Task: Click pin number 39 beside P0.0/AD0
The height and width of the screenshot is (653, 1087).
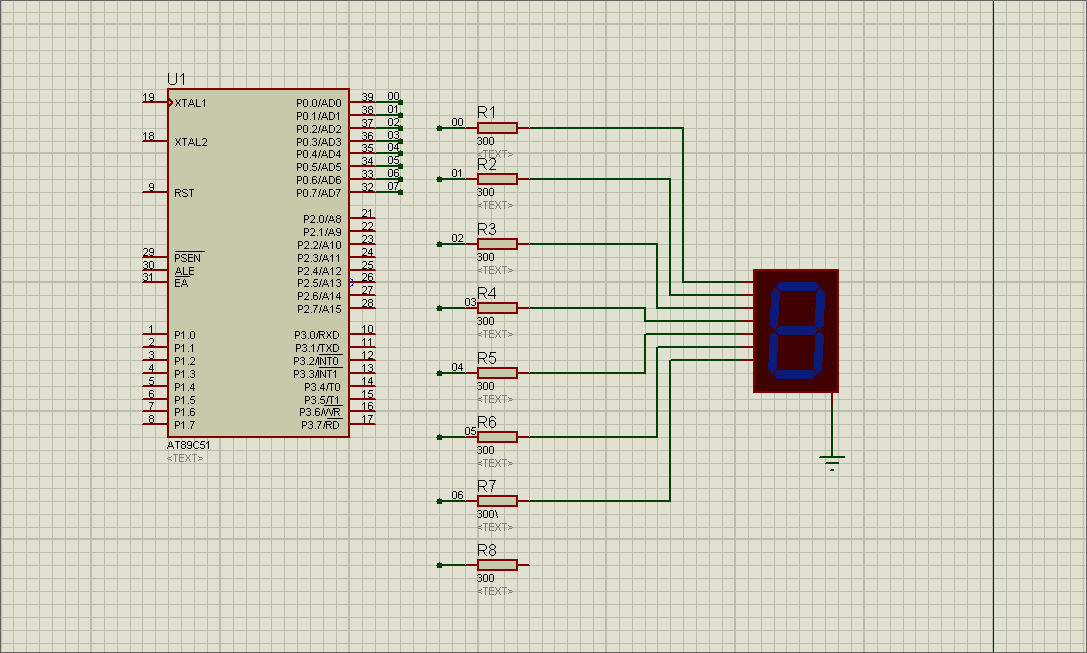Action: (367, 97)
